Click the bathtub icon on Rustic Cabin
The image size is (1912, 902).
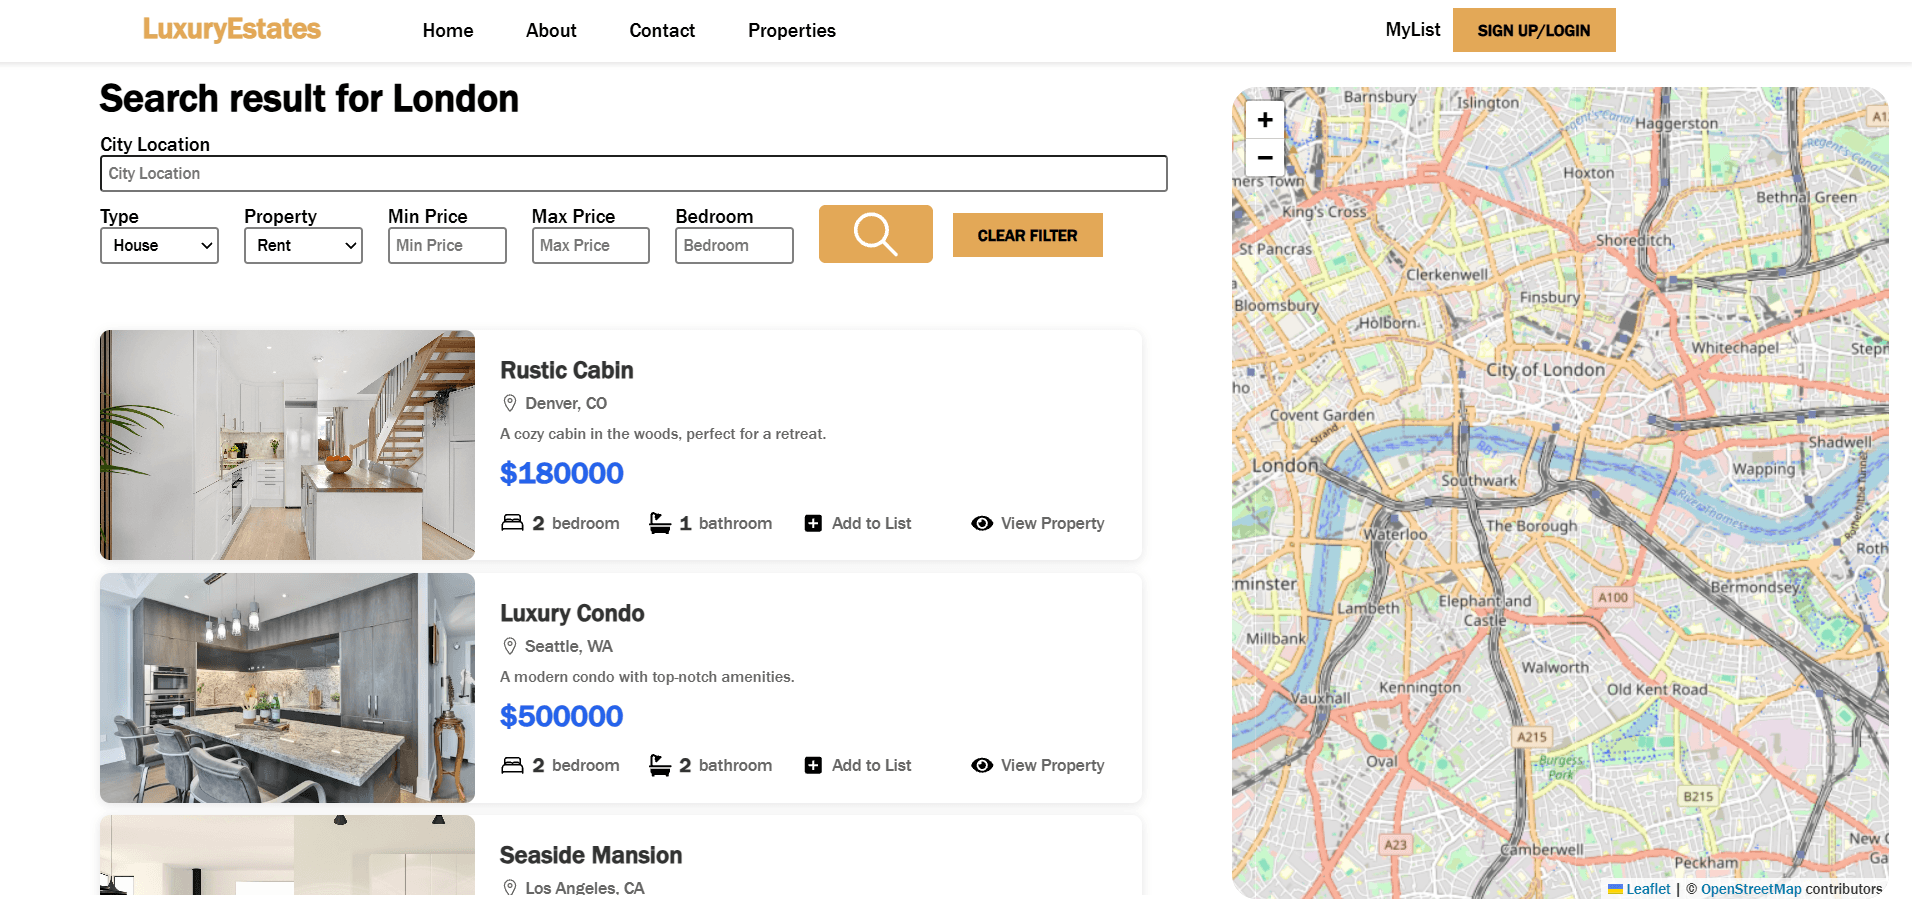tap(660, 522)
